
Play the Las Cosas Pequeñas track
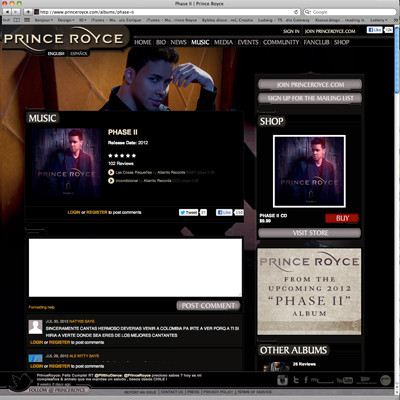tap(111, 172)
